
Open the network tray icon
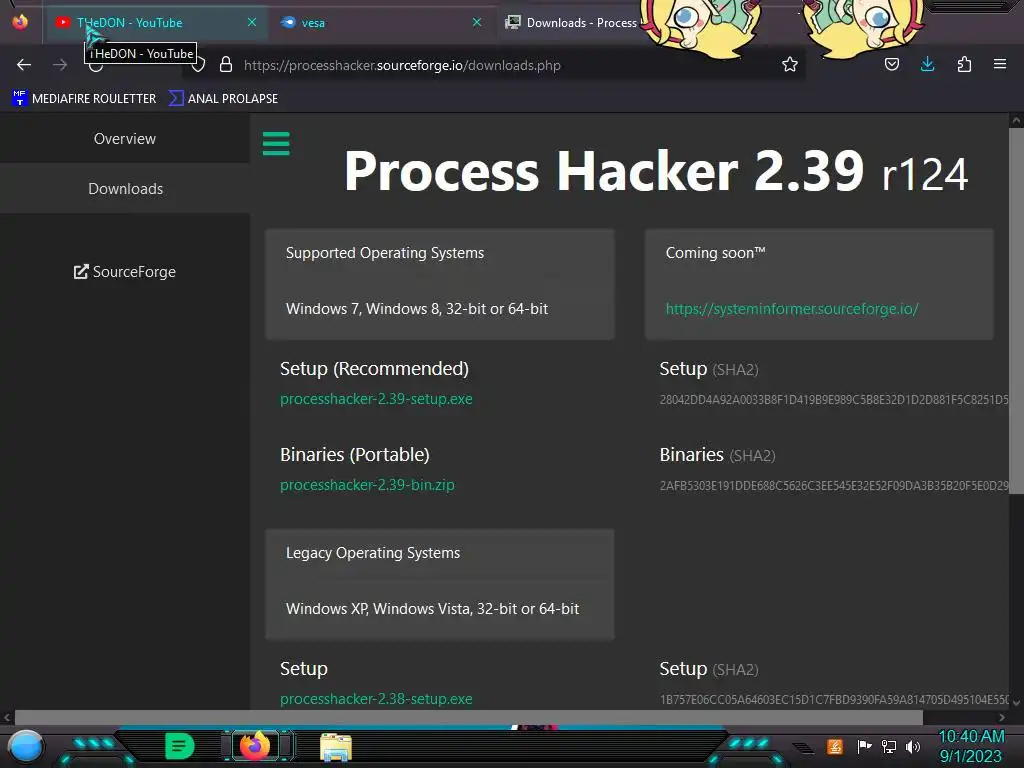[x=889, y=746]
